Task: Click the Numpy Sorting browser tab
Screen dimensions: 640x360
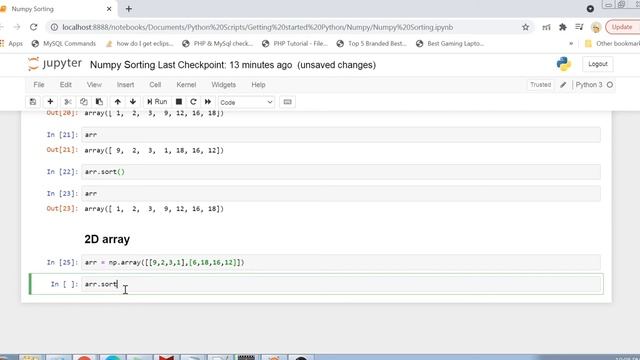Action: click(x=57, y=9)
